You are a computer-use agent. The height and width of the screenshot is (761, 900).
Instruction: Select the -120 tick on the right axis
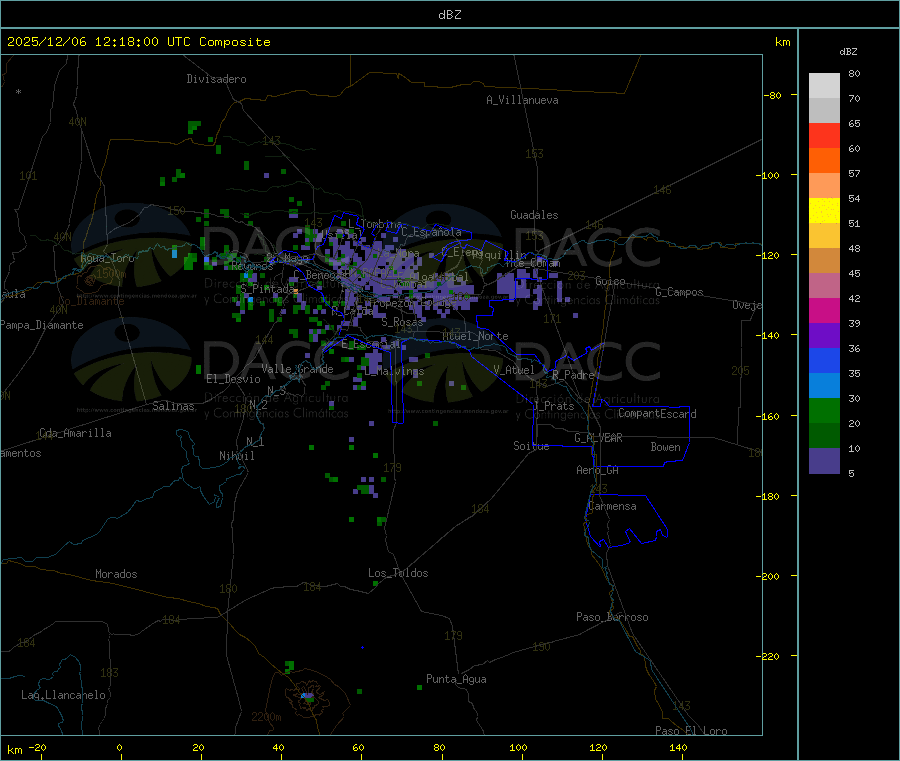770,255
